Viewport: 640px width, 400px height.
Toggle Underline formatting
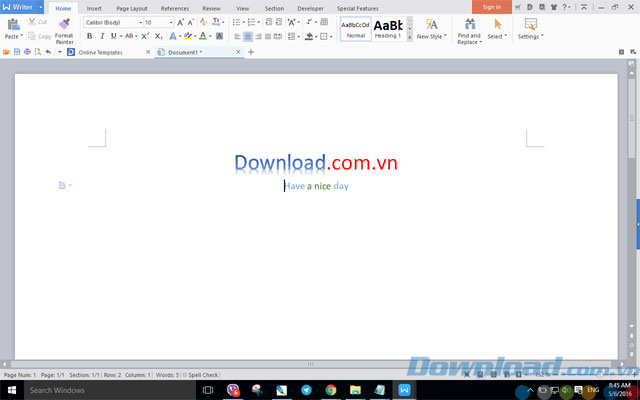113,36
